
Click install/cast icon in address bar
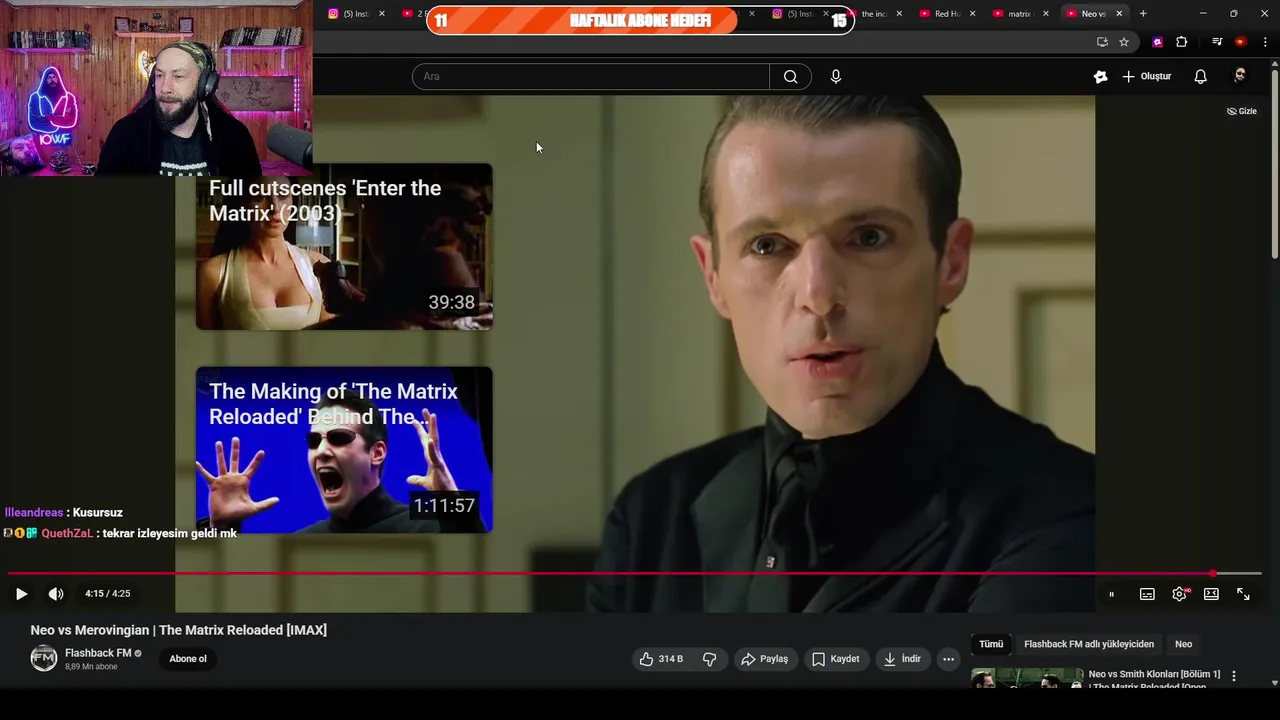(x=1102, y=42)
